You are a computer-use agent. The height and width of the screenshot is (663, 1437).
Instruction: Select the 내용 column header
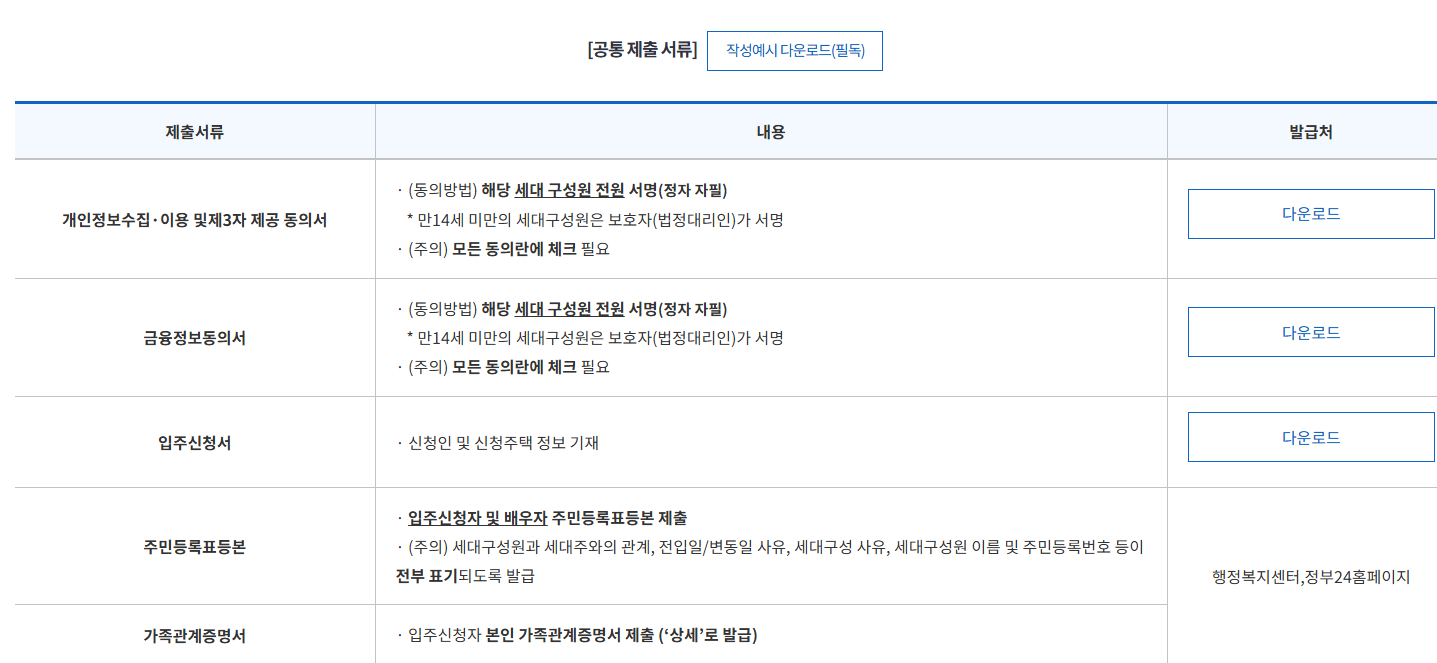click(x=771, y=132)
